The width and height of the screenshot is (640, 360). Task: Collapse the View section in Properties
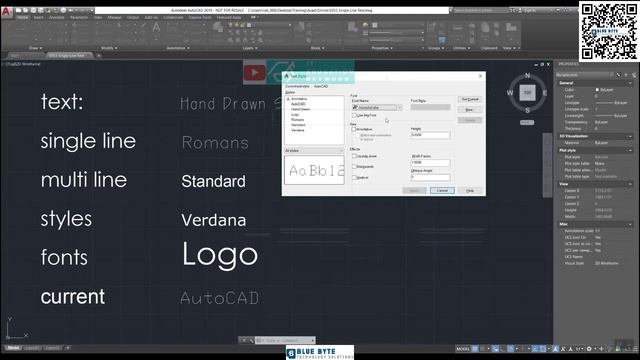(x=631, y=184)
